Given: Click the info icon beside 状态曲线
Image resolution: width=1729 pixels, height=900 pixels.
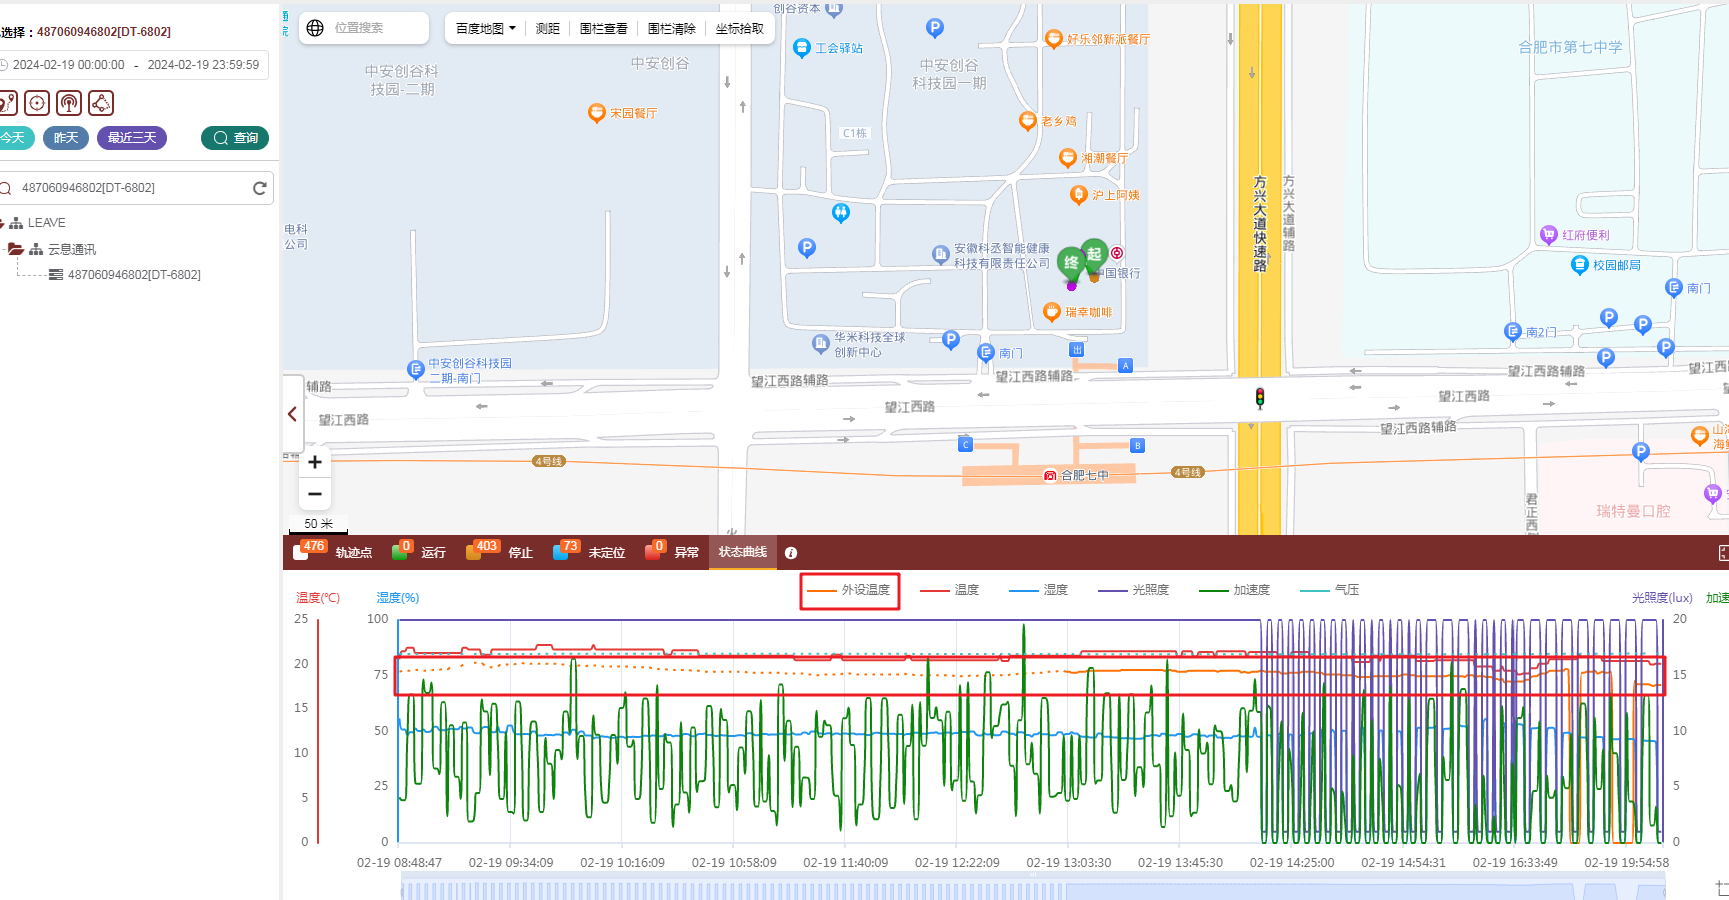Looking at the screenshot, I should click(791, 553).
